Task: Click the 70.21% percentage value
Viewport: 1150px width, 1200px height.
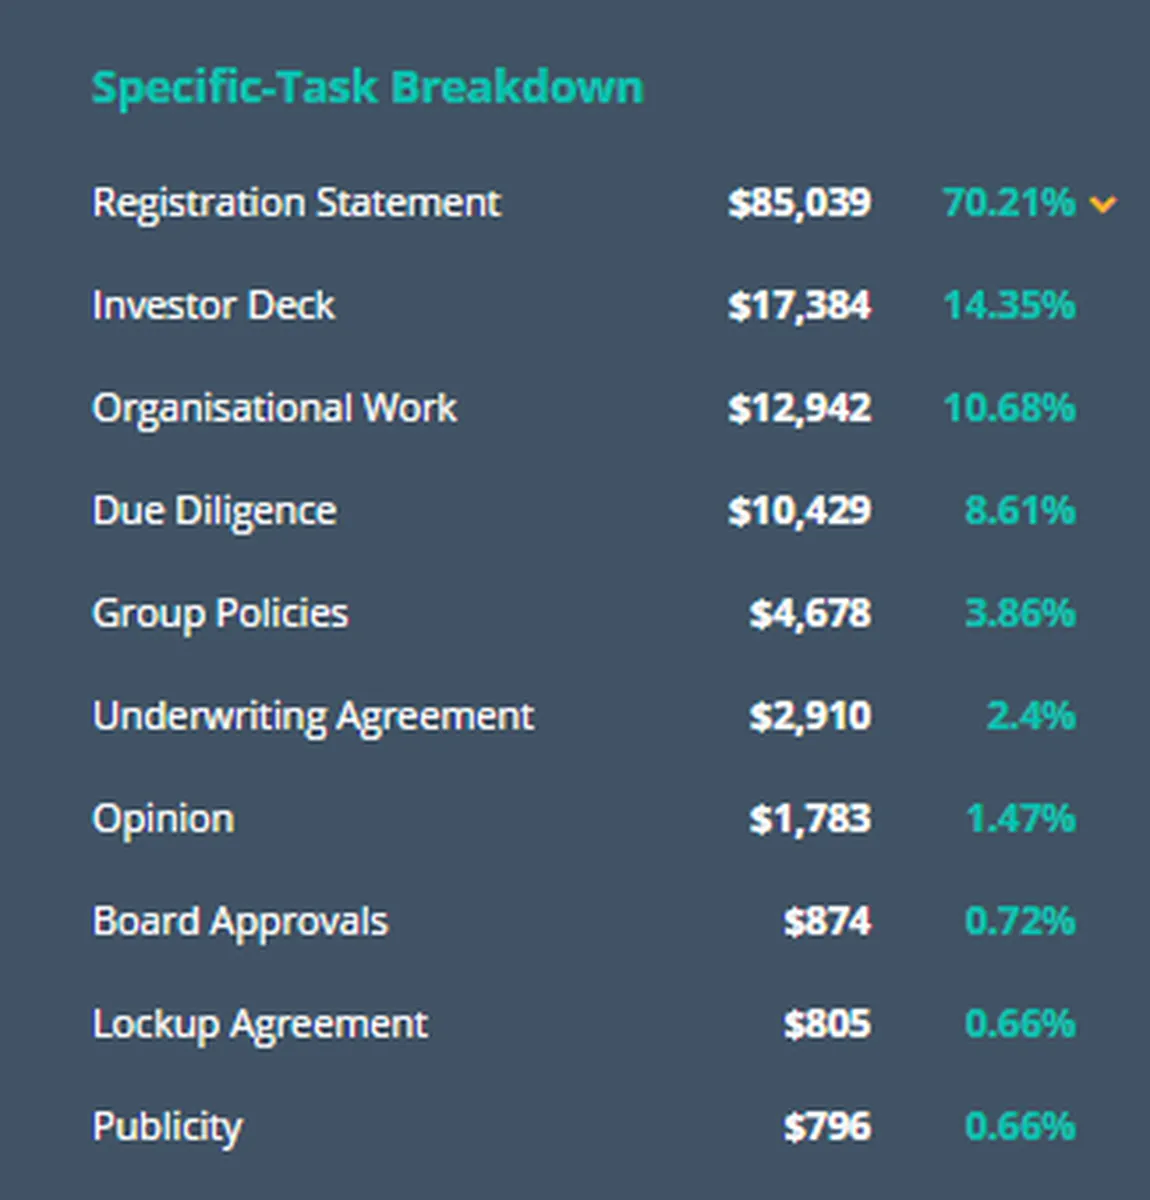Action: [1008, 203]
